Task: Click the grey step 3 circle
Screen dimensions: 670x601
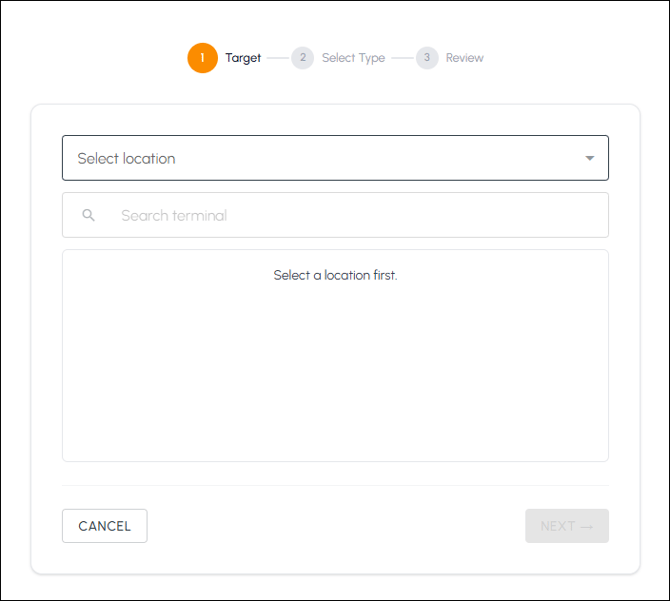Action: pyautogui.click(x=427, y=58)
